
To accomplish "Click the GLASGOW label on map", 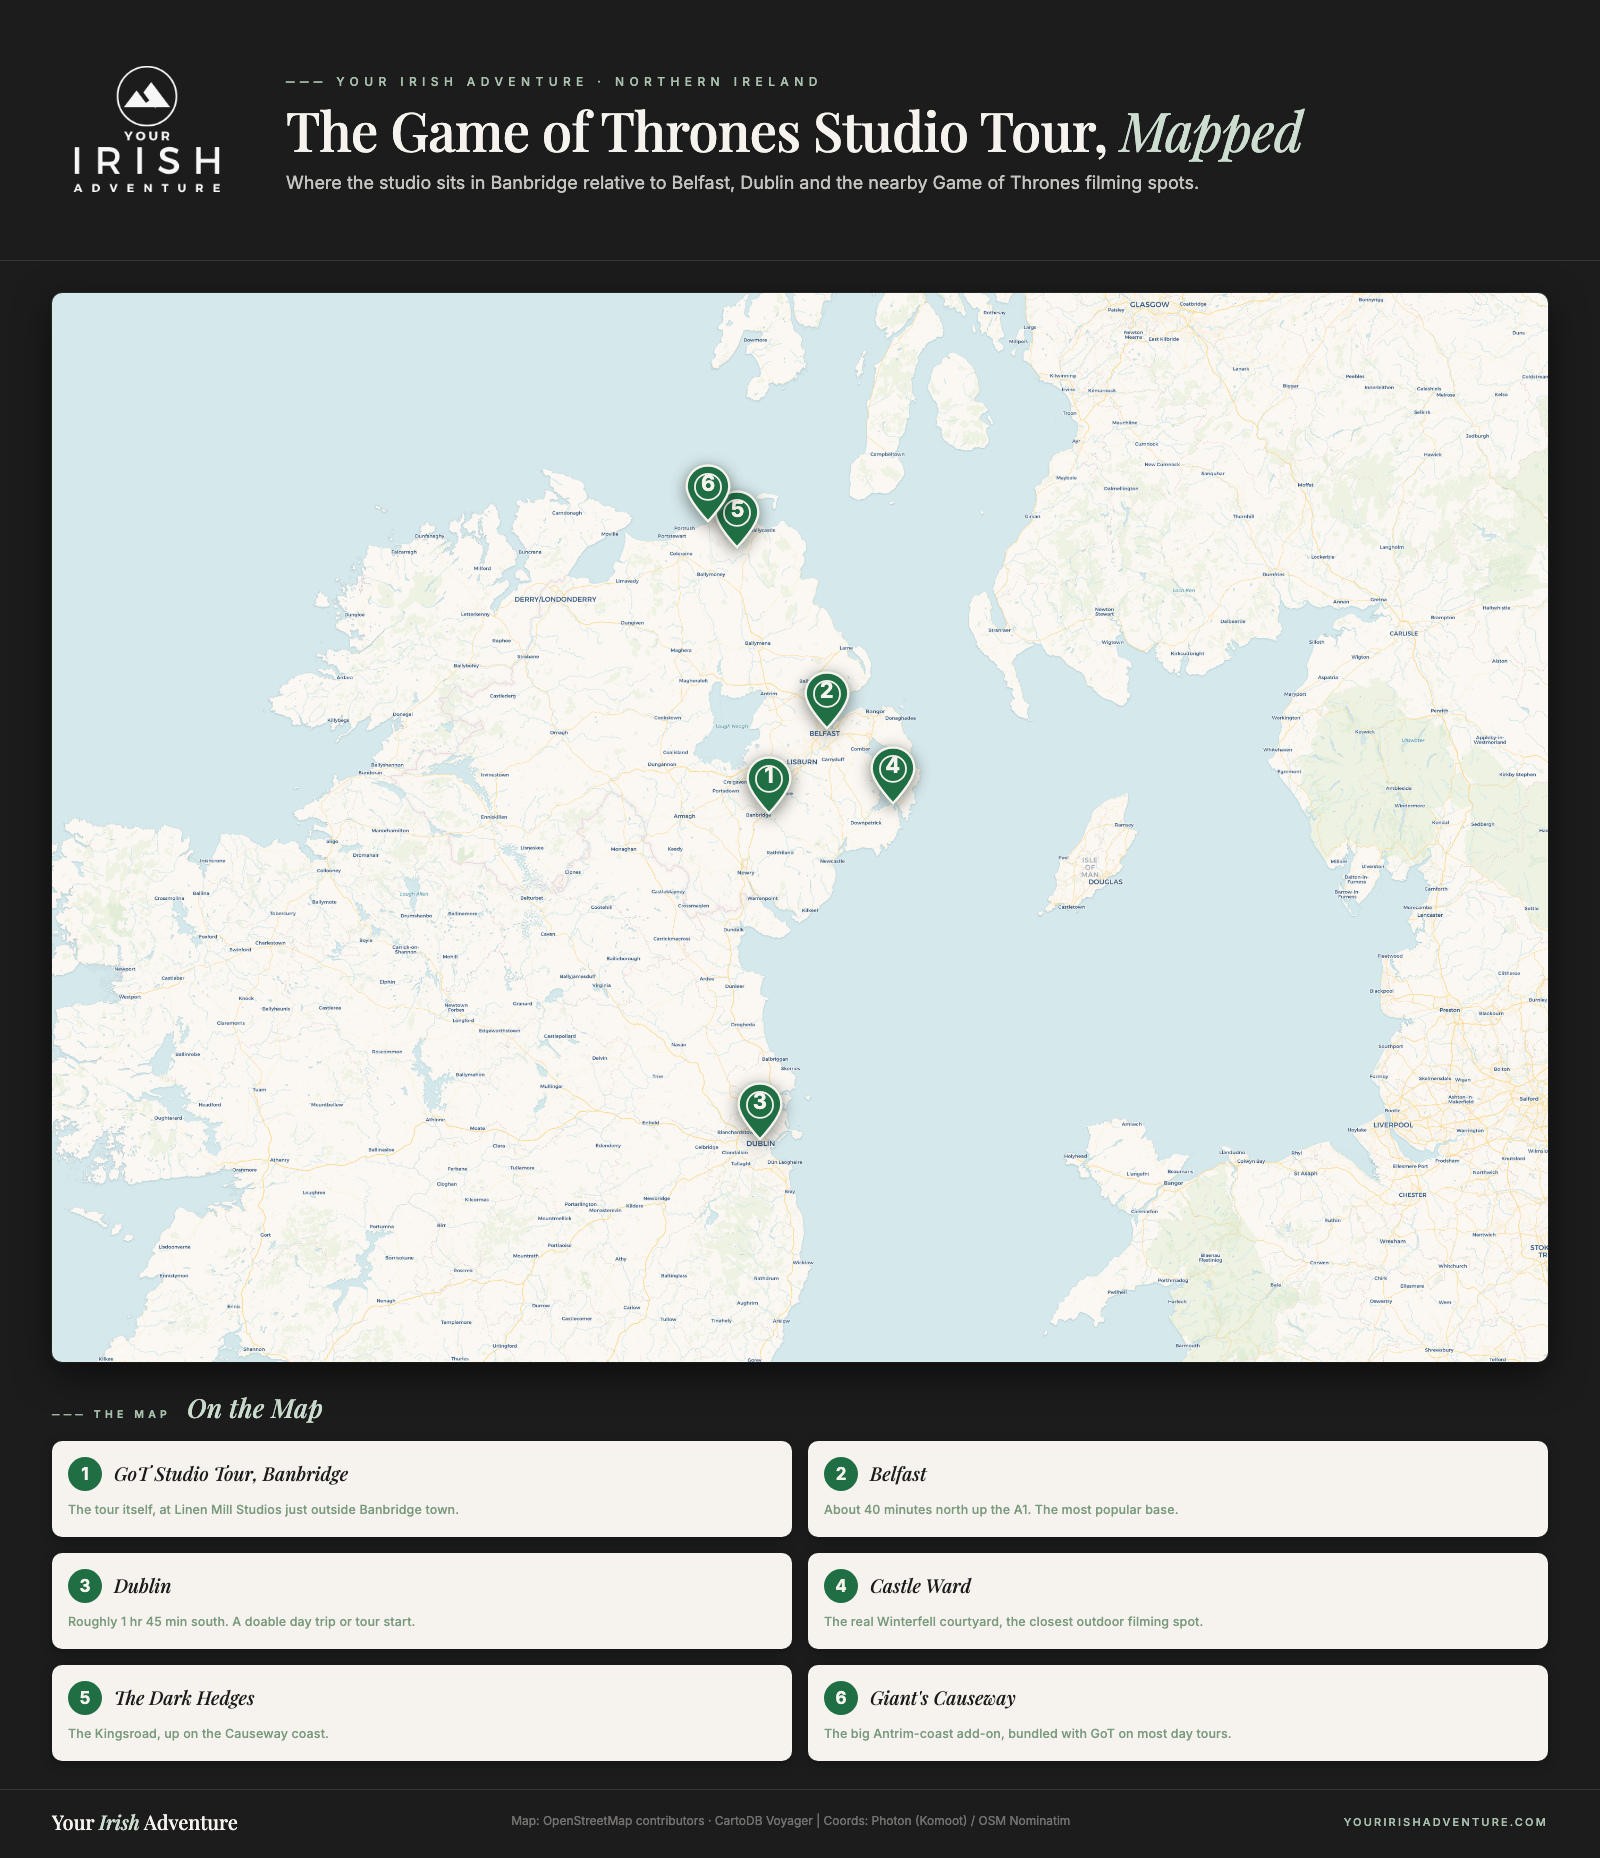I will pyautogui.click(x=1149, y=304).
